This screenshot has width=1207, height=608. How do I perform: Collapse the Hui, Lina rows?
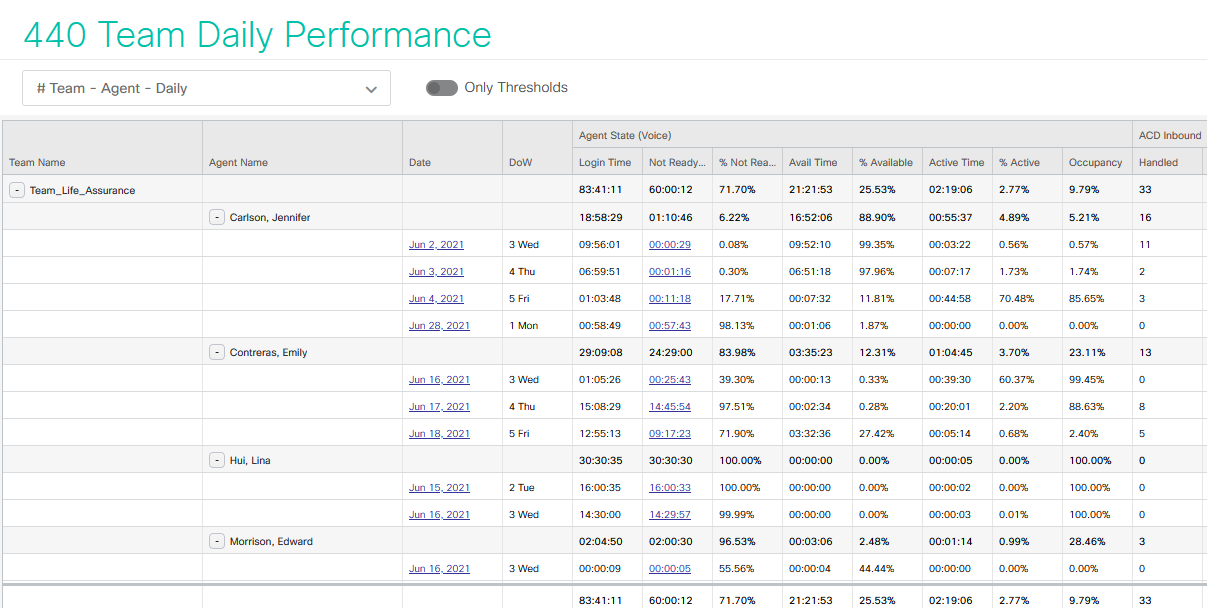[217, 460]
